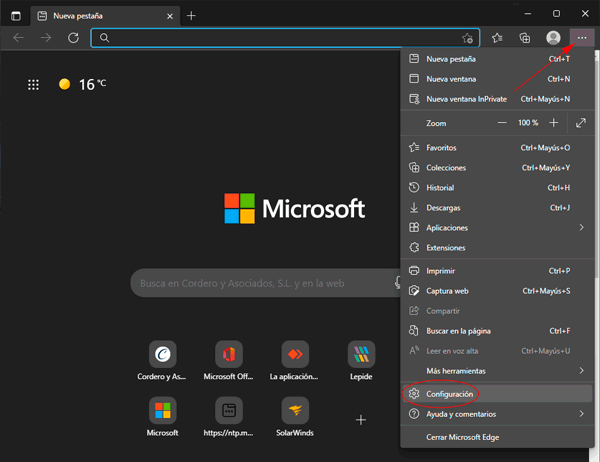Expand Más herramientas submenu
Screen dimensions: 600x462
(x=496, y=371)
